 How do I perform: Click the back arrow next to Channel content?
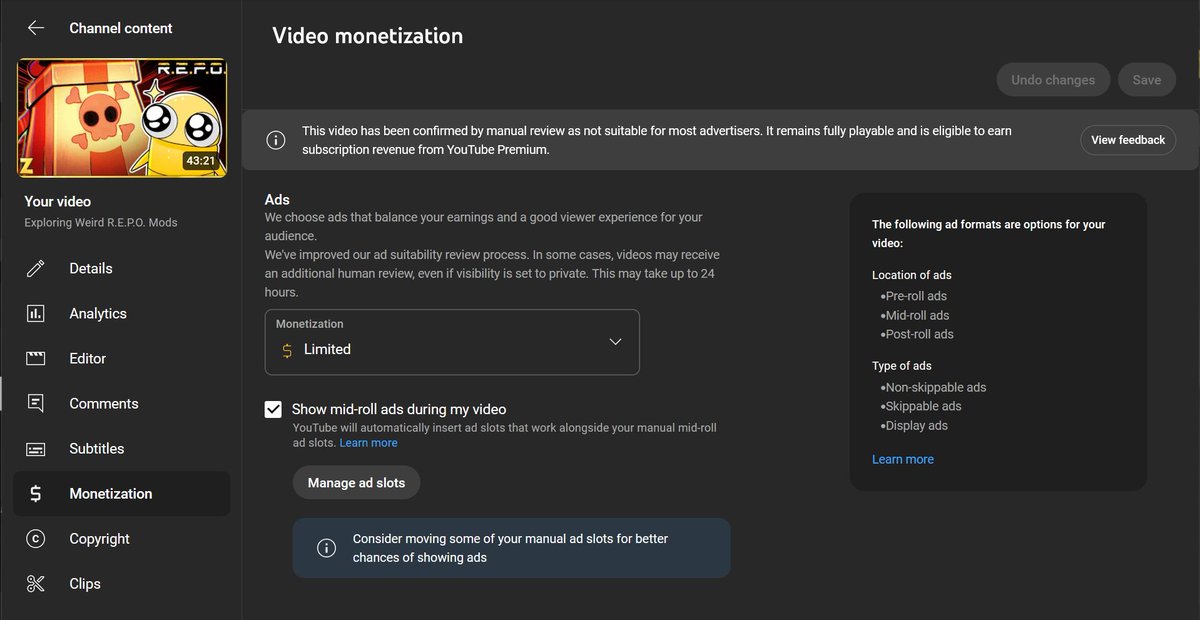point(35,28)
